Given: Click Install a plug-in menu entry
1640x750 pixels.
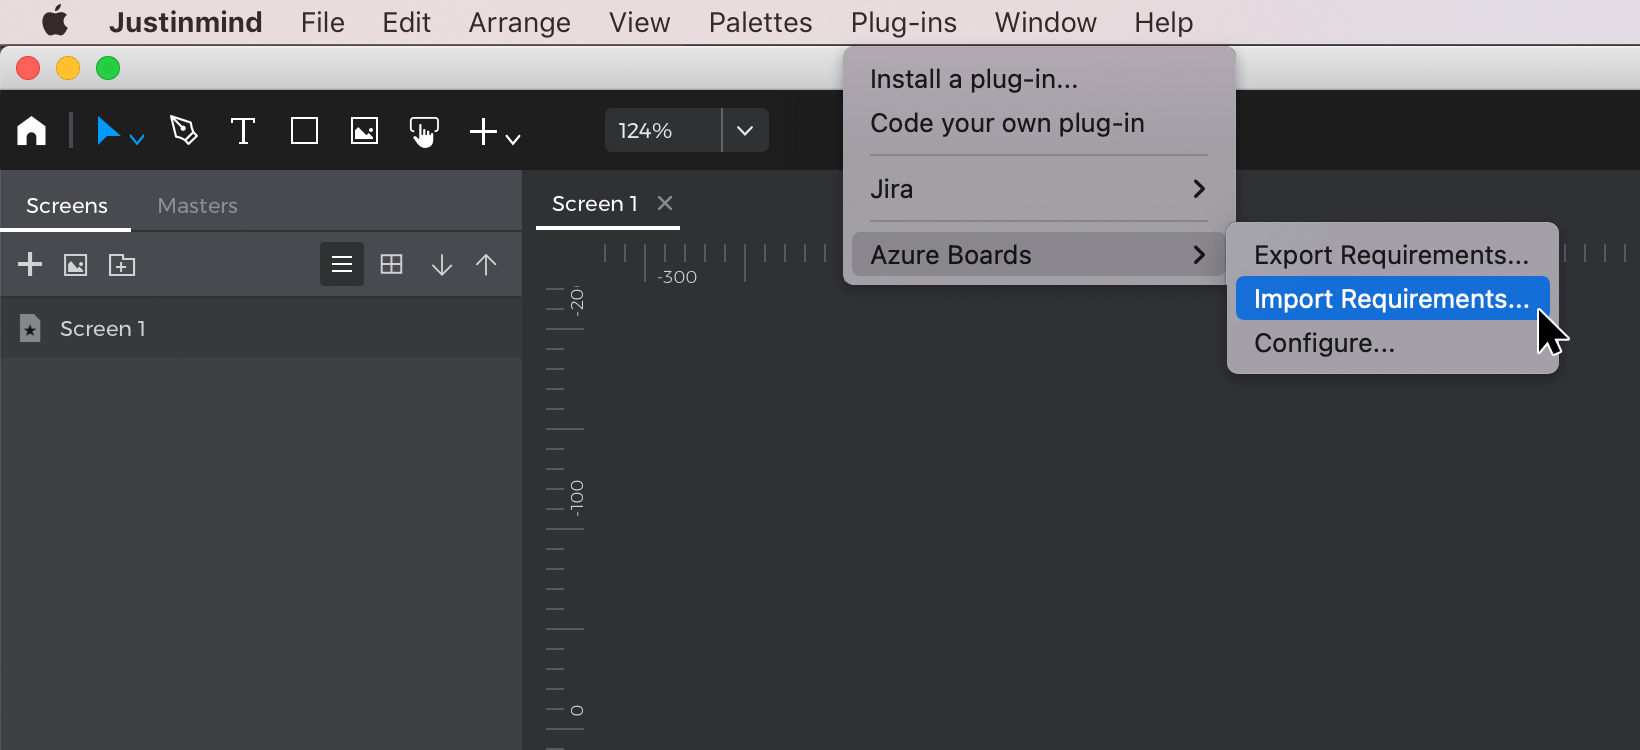Looking at the screenshot, I should tap(974, 79).
